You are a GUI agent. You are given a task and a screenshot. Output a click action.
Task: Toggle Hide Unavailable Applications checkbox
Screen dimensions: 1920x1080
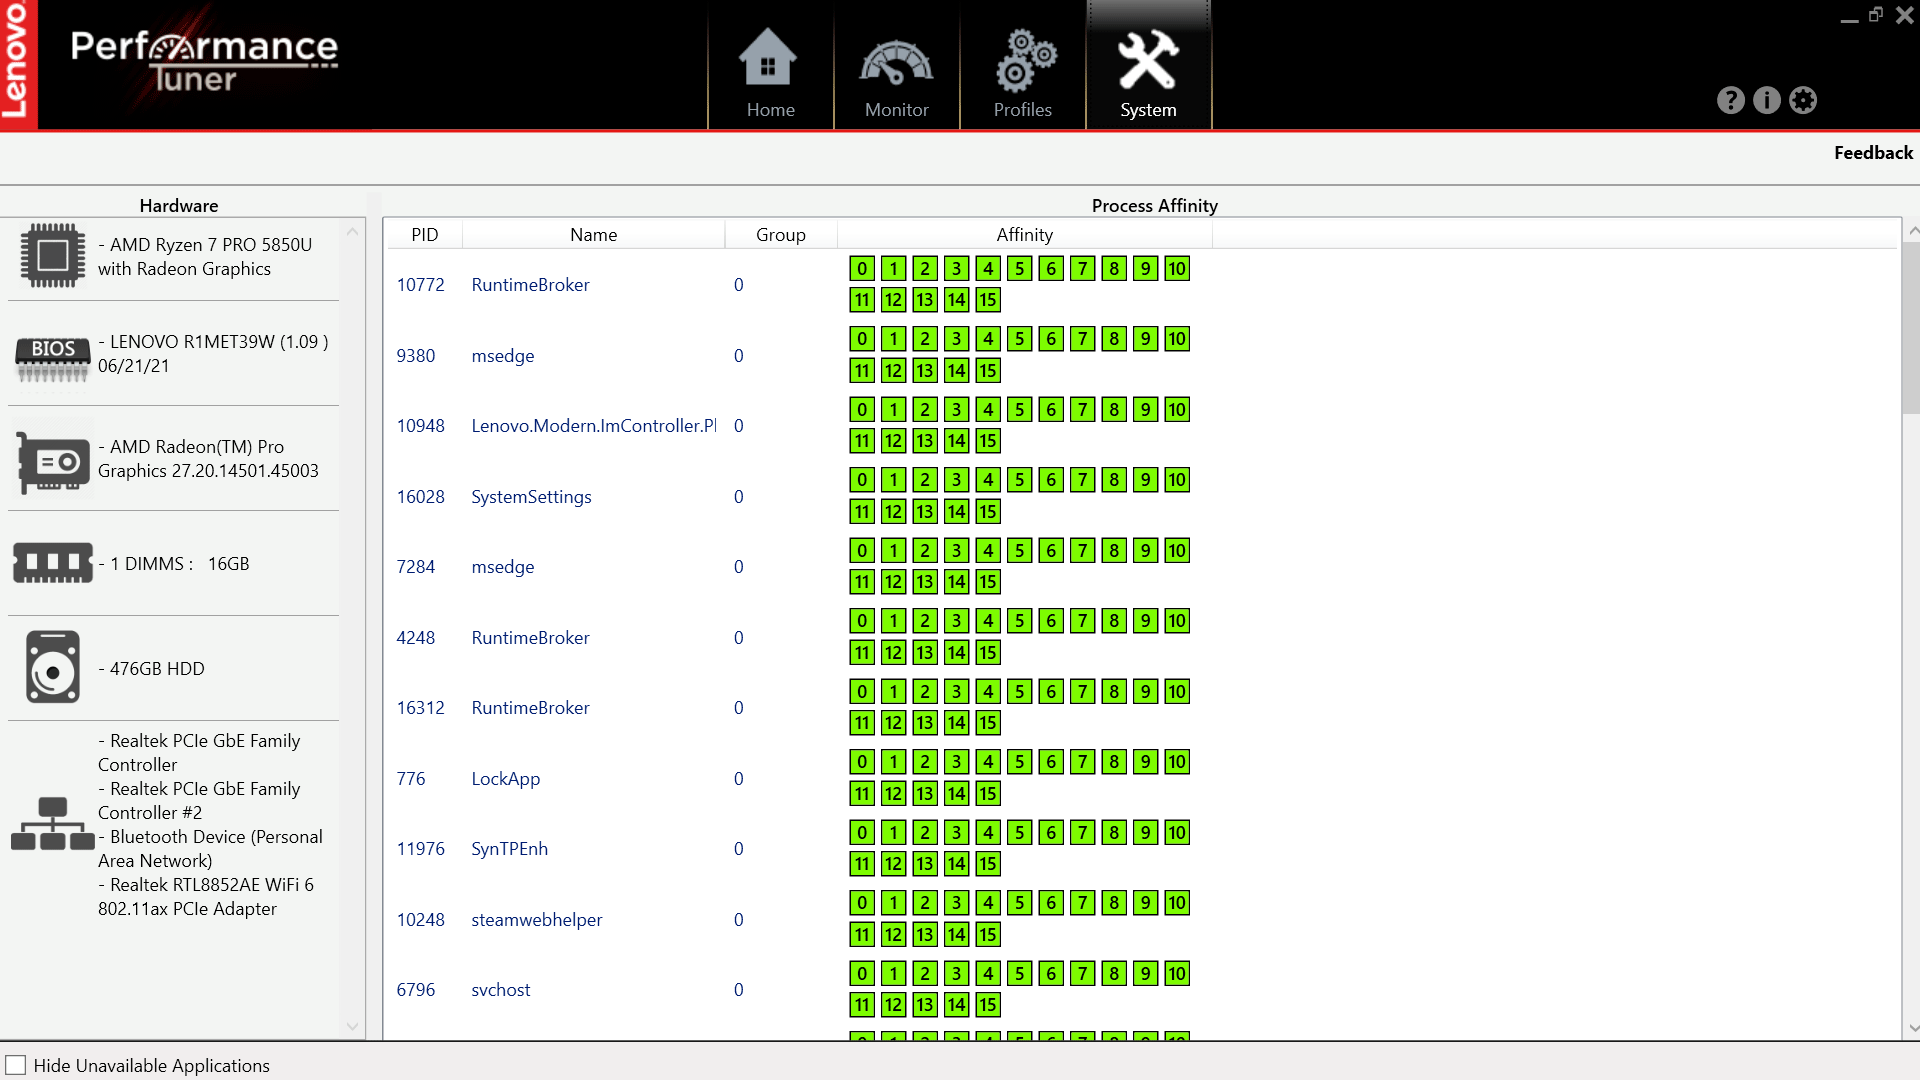click(16, 1065)
